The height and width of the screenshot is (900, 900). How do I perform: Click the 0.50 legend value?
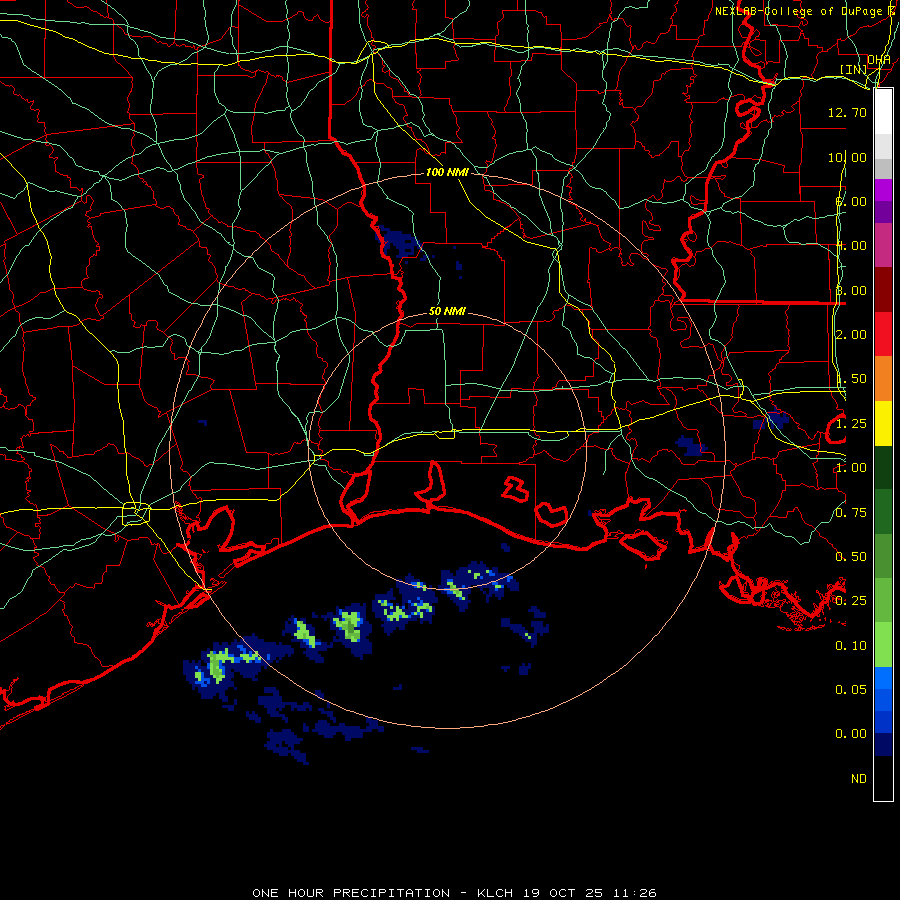click(851, 557)
